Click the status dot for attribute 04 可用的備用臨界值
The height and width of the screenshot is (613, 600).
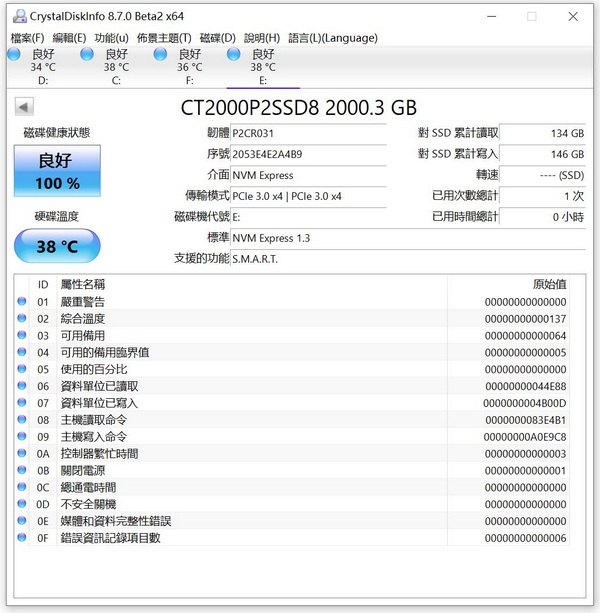[22, 352]
